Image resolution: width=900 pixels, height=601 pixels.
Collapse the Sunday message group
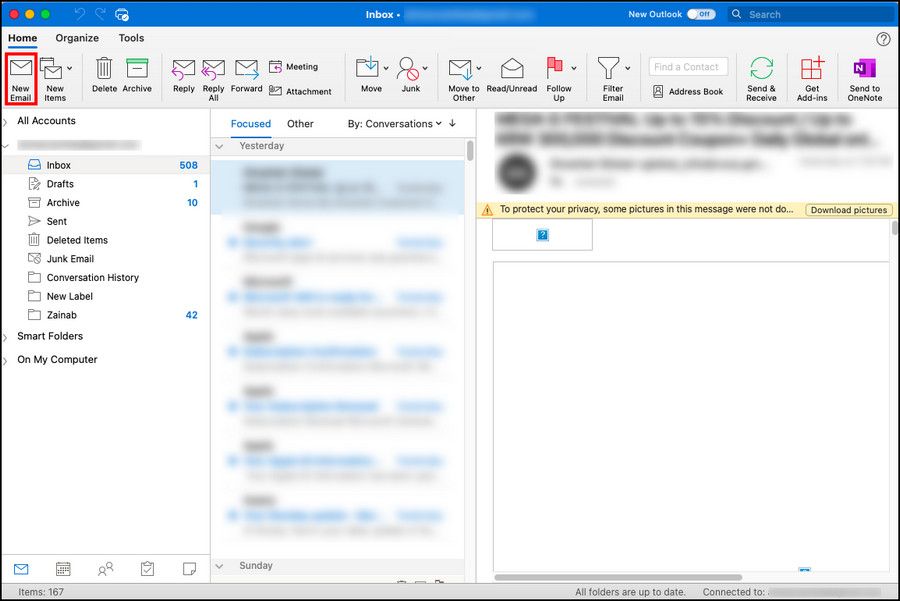click(x=219, y=566)
